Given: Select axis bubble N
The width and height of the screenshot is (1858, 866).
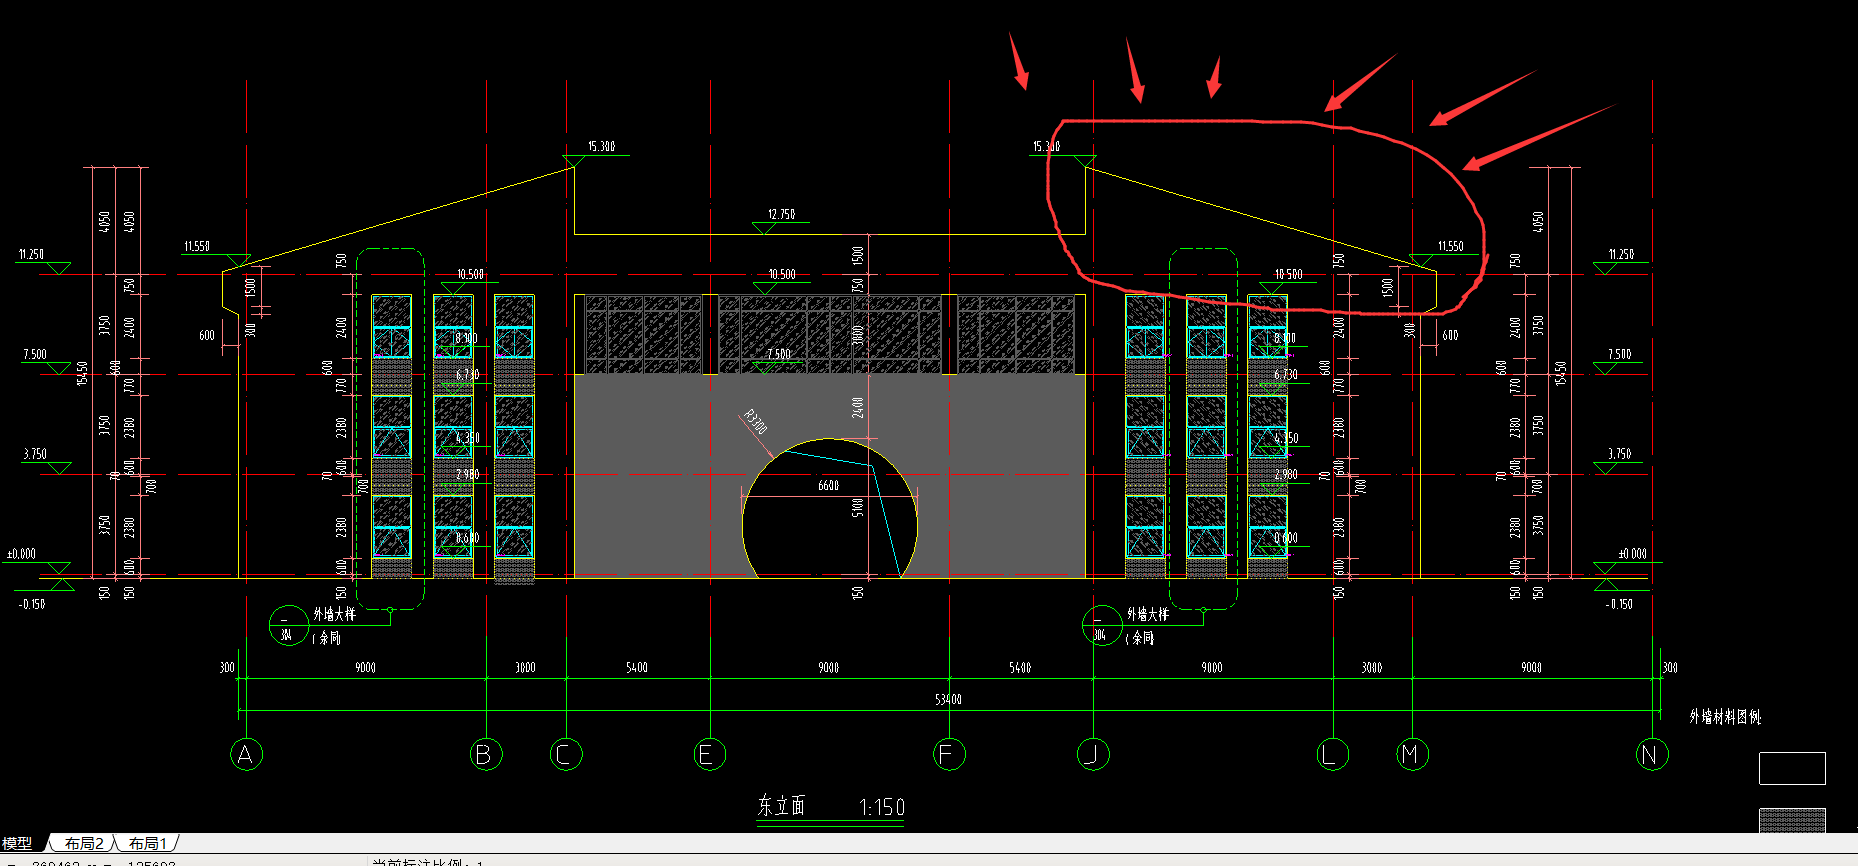Looking at the screenshot, I should (1652, 754).
